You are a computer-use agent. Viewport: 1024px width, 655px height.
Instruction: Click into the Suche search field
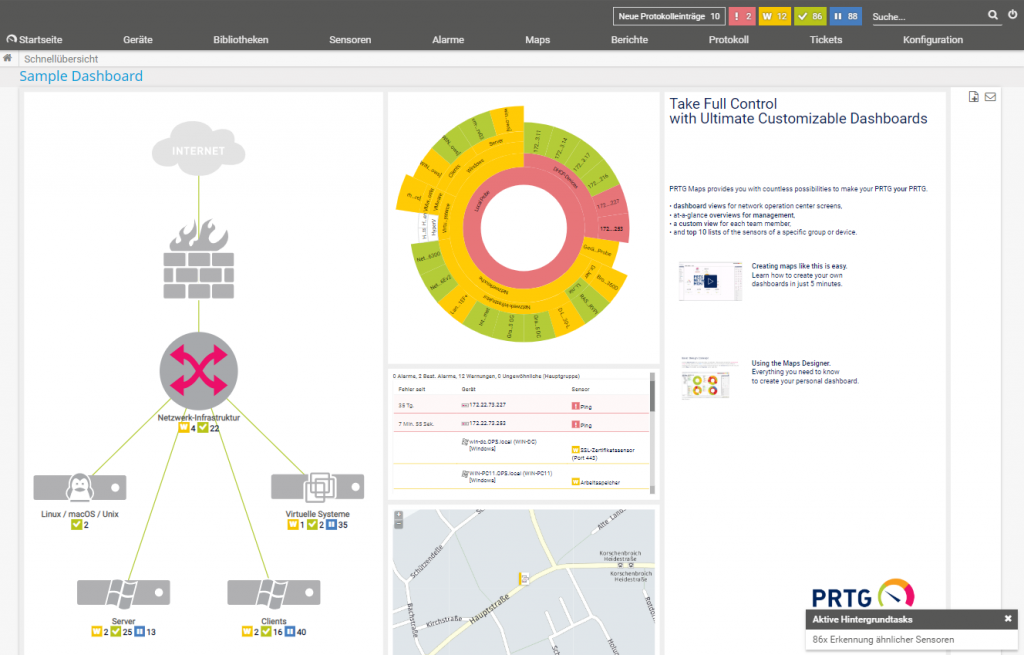pyautogui.click(x=925, y=17)
